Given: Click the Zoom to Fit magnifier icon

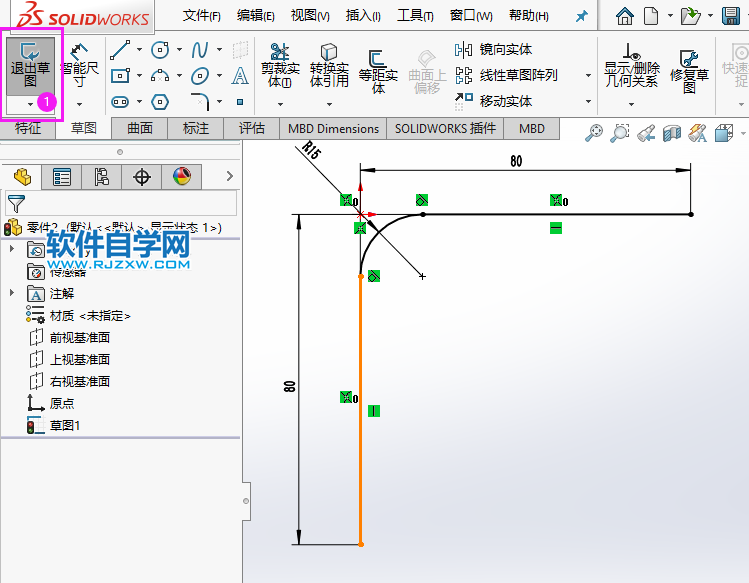Looking at the screenshot, I should click(594, 133).
